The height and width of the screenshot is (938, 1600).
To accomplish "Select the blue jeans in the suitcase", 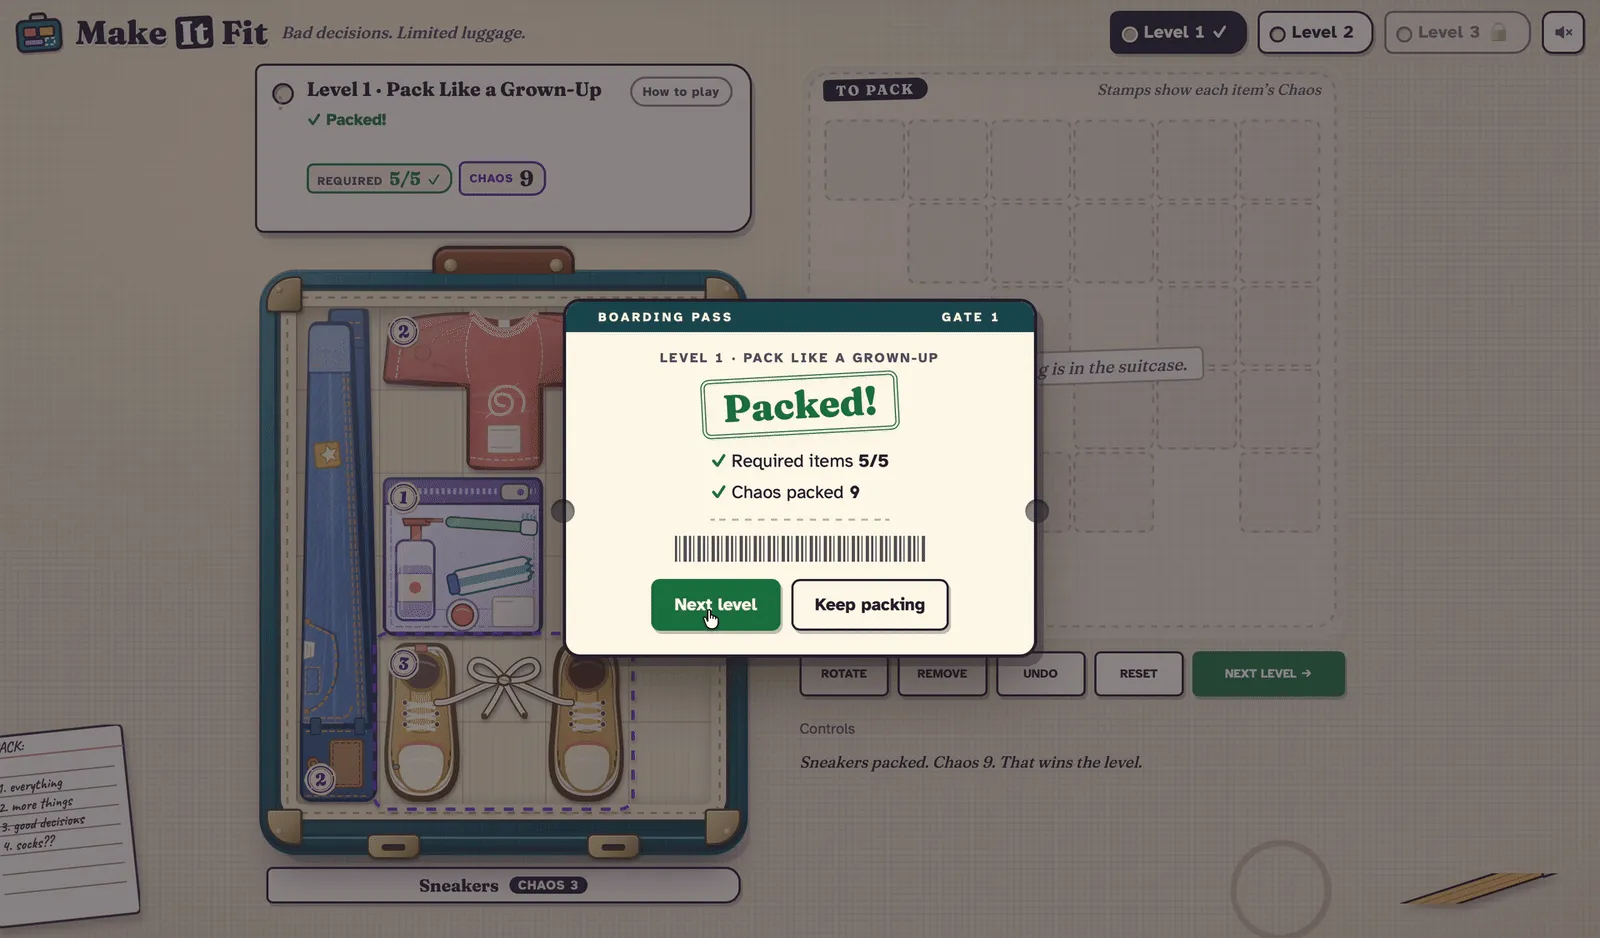I will coord(336,555).
